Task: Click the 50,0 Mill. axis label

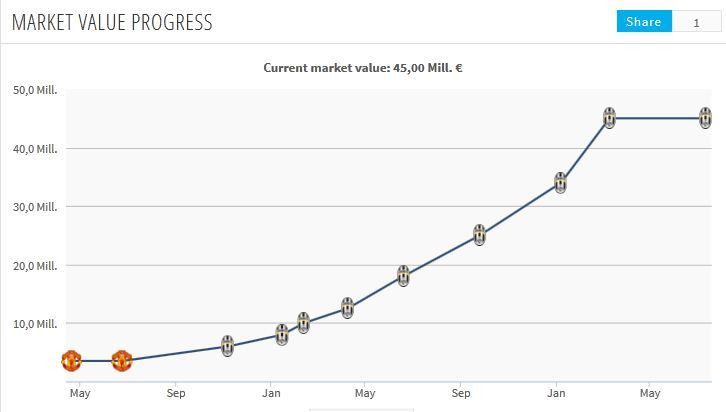Action: click(x=35, y=90)
